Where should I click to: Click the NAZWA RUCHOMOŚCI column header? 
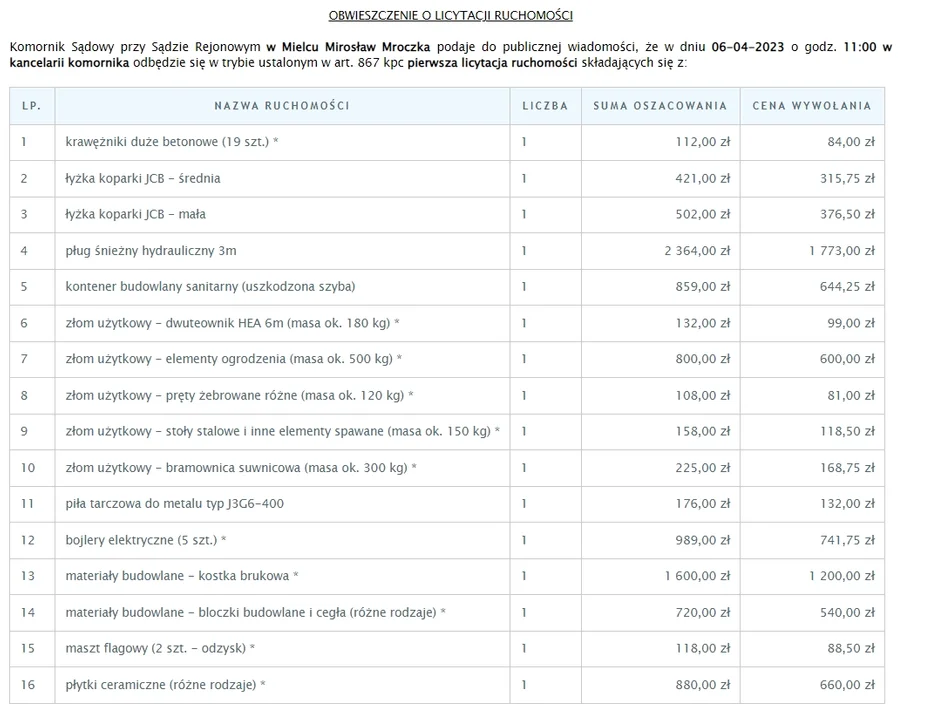(282, 106)
